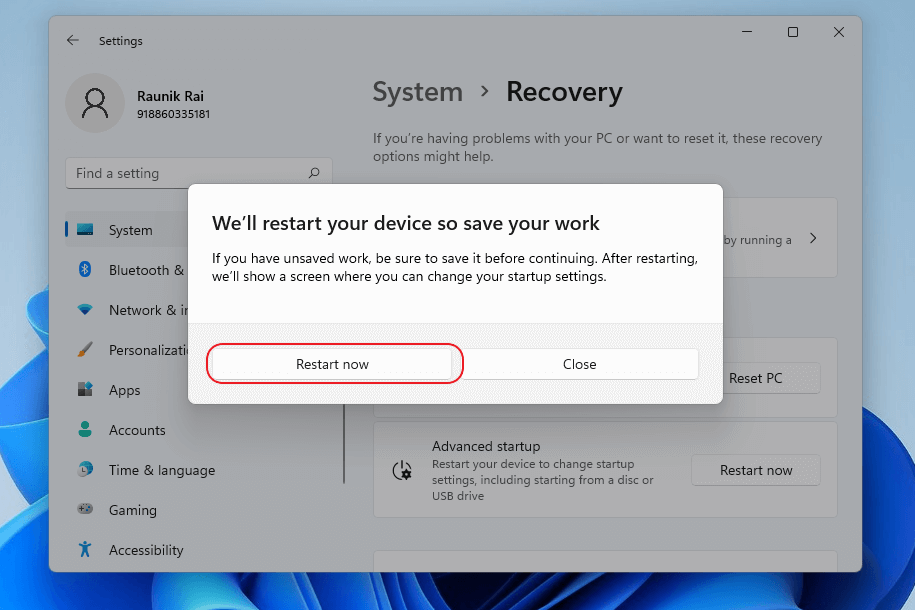This screenshot has width=915, height=610.
Task: Click the Personalization paintbrush icon
Action: [x=85, y=350]
